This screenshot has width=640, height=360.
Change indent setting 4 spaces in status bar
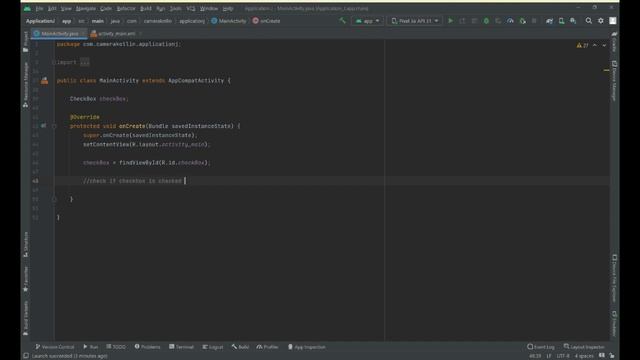click(584, 356)
